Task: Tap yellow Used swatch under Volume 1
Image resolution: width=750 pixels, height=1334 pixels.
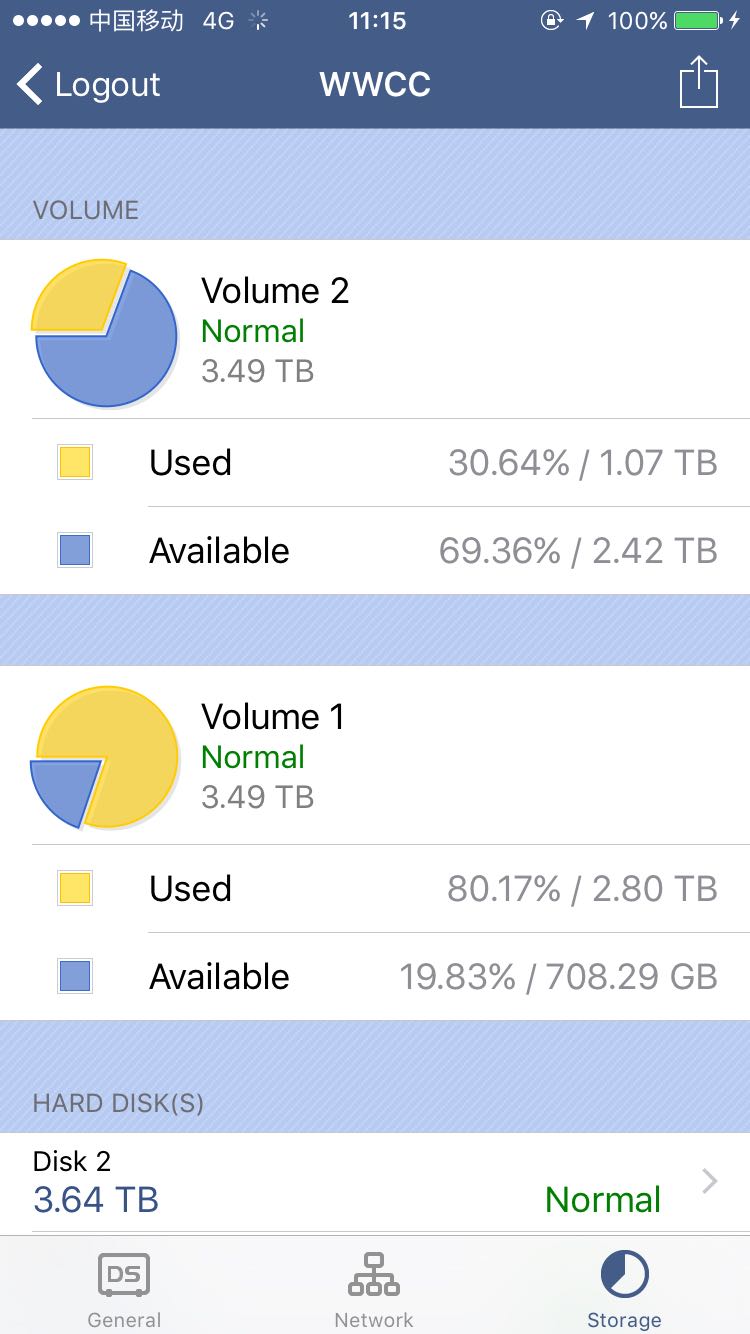Action: click(75, 889)
